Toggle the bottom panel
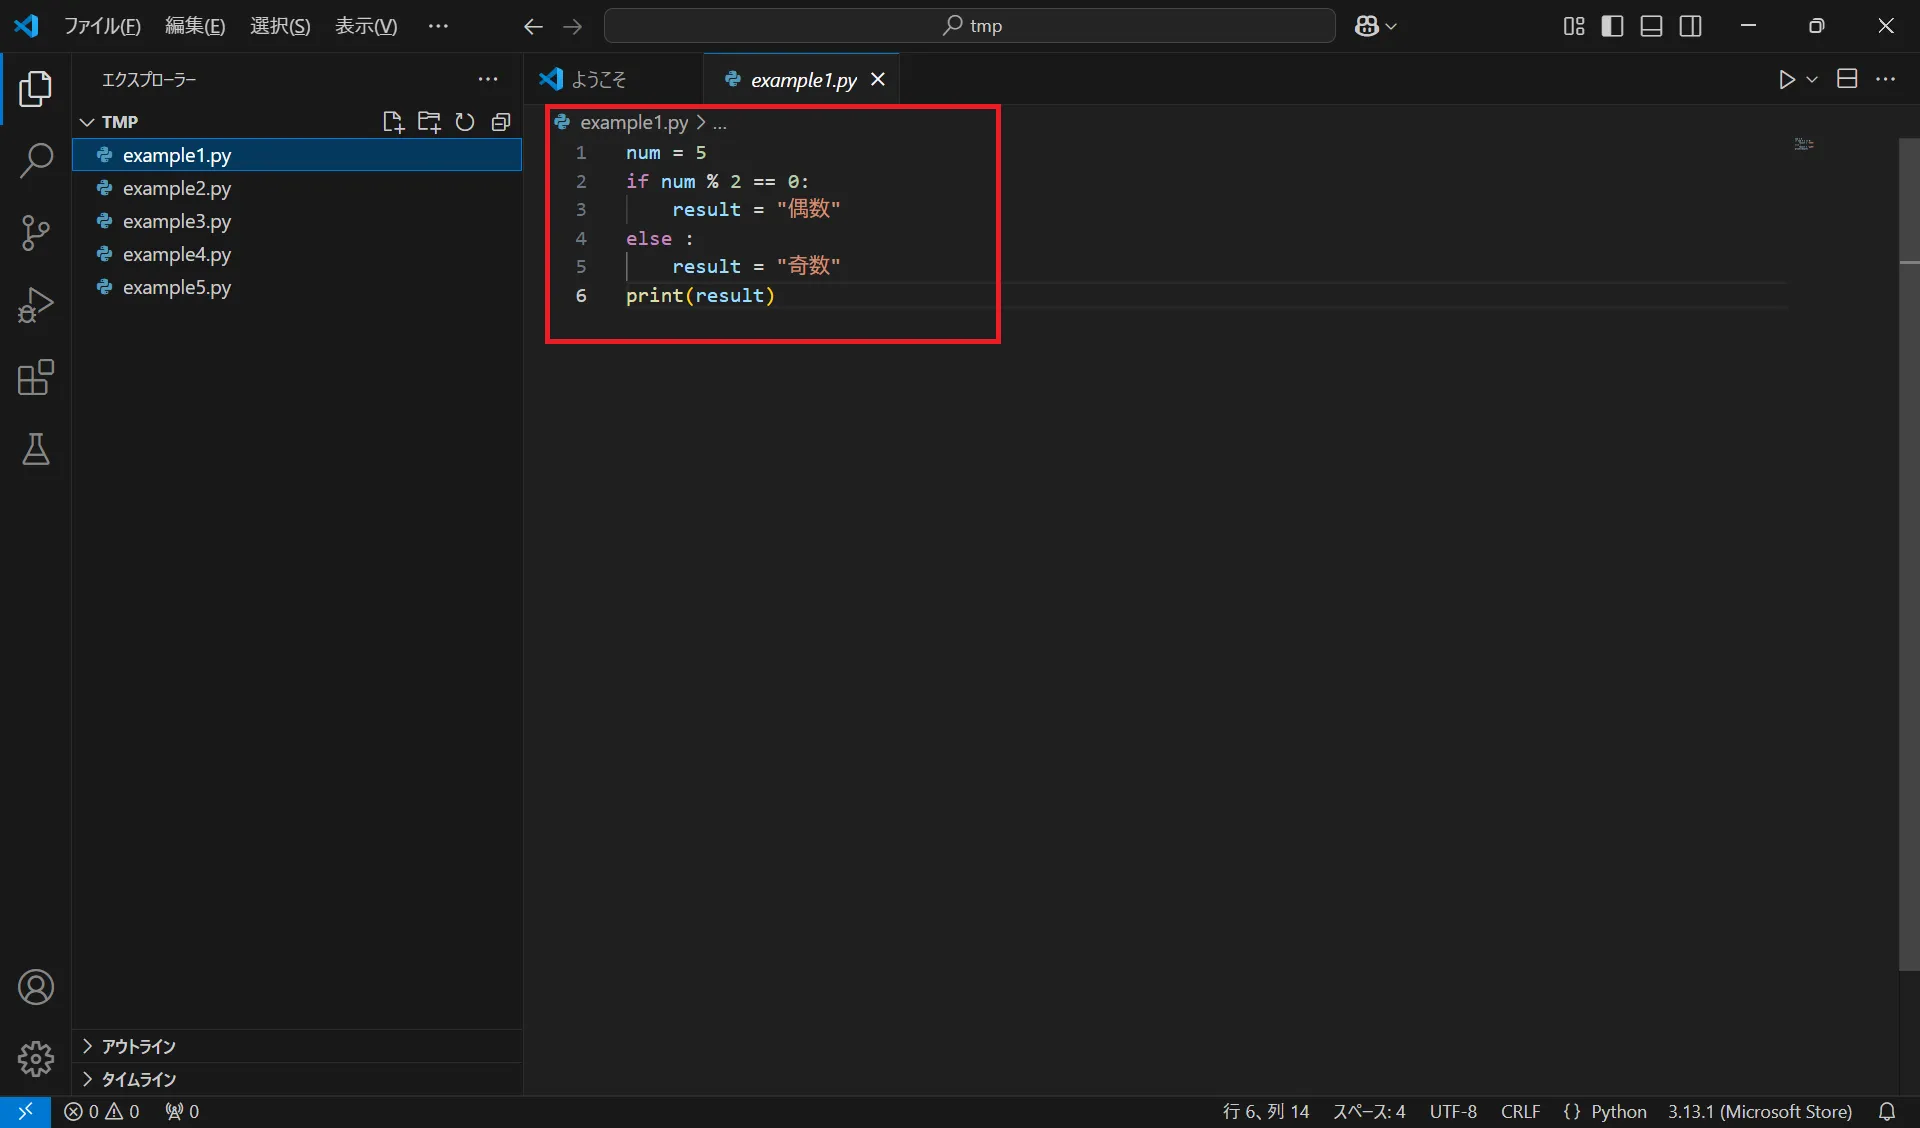The image size is (1920, 1128). [1652, 26]
